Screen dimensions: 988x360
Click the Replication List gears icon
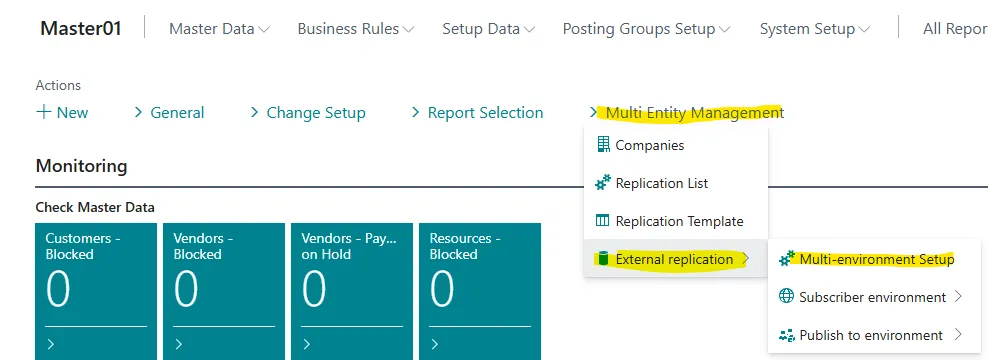pos(603,183)
